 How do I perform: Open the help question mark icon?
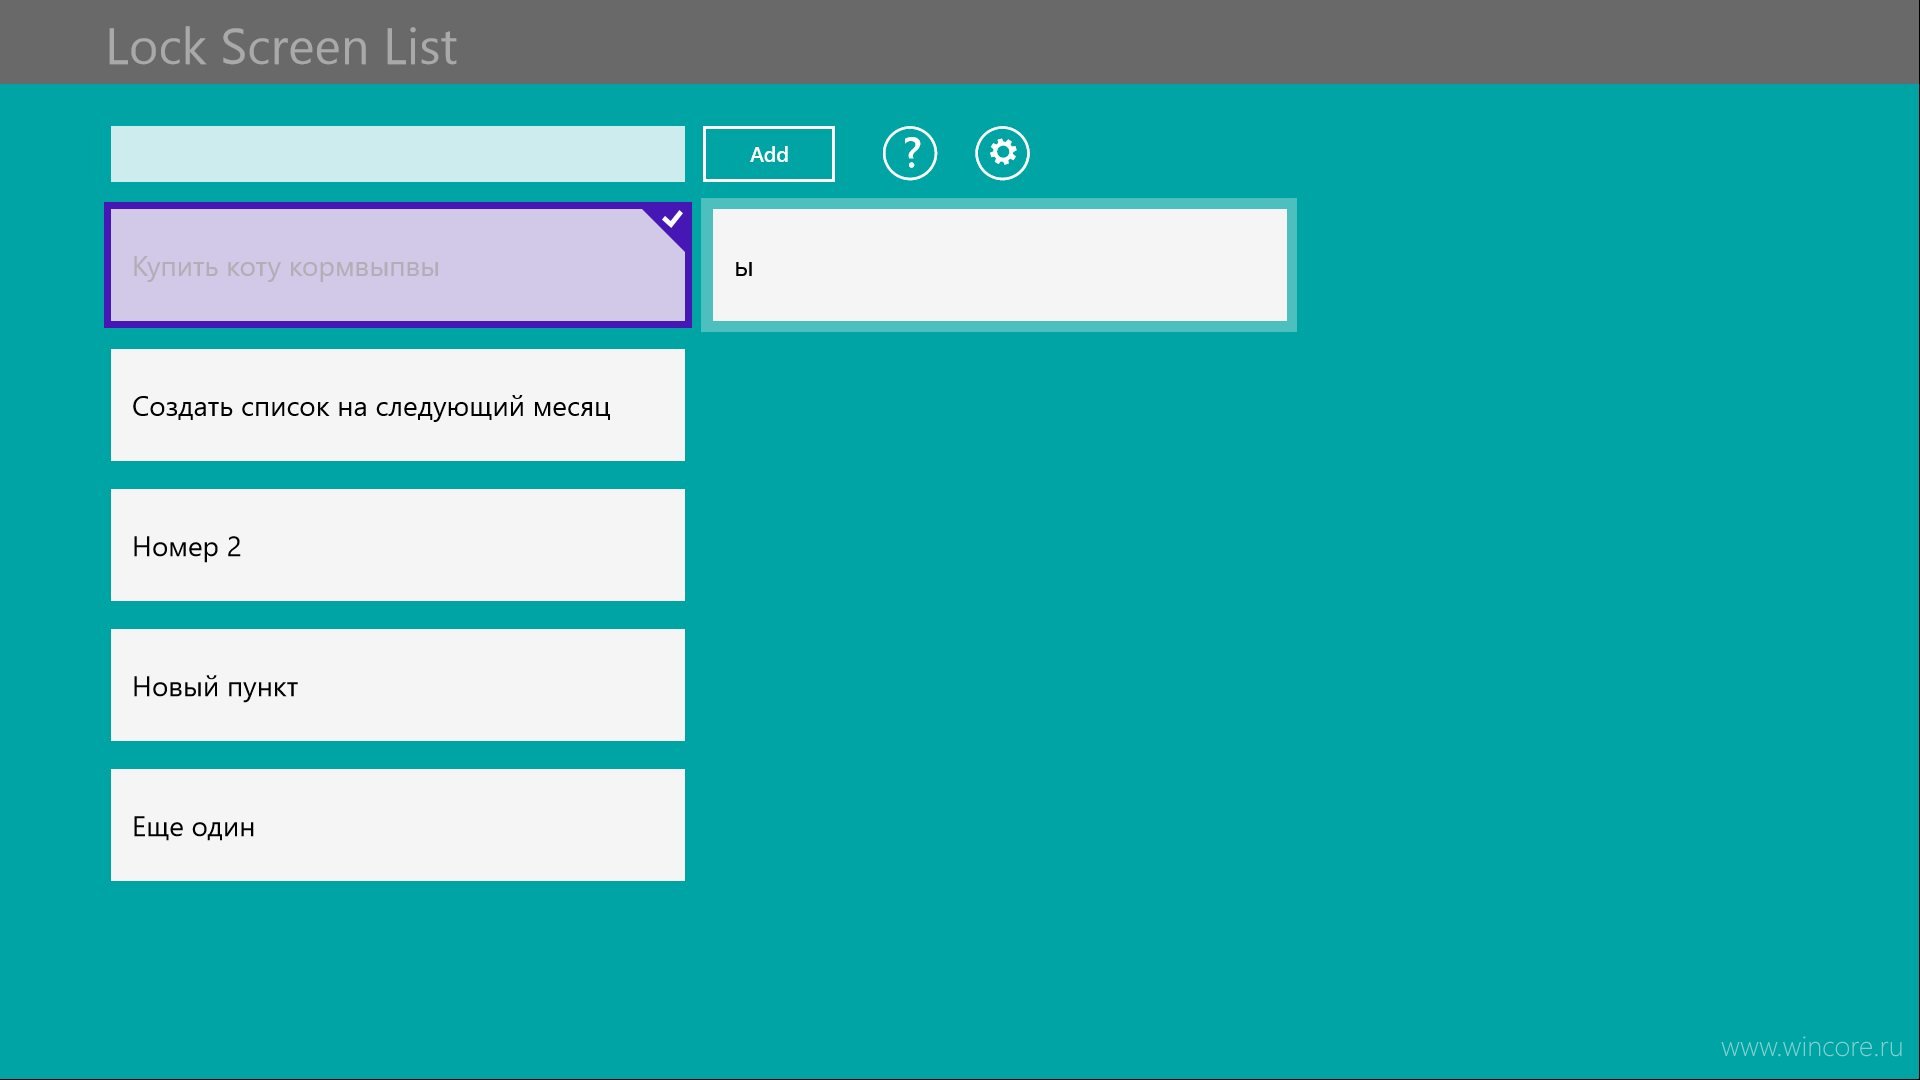[x=909, y=153]
